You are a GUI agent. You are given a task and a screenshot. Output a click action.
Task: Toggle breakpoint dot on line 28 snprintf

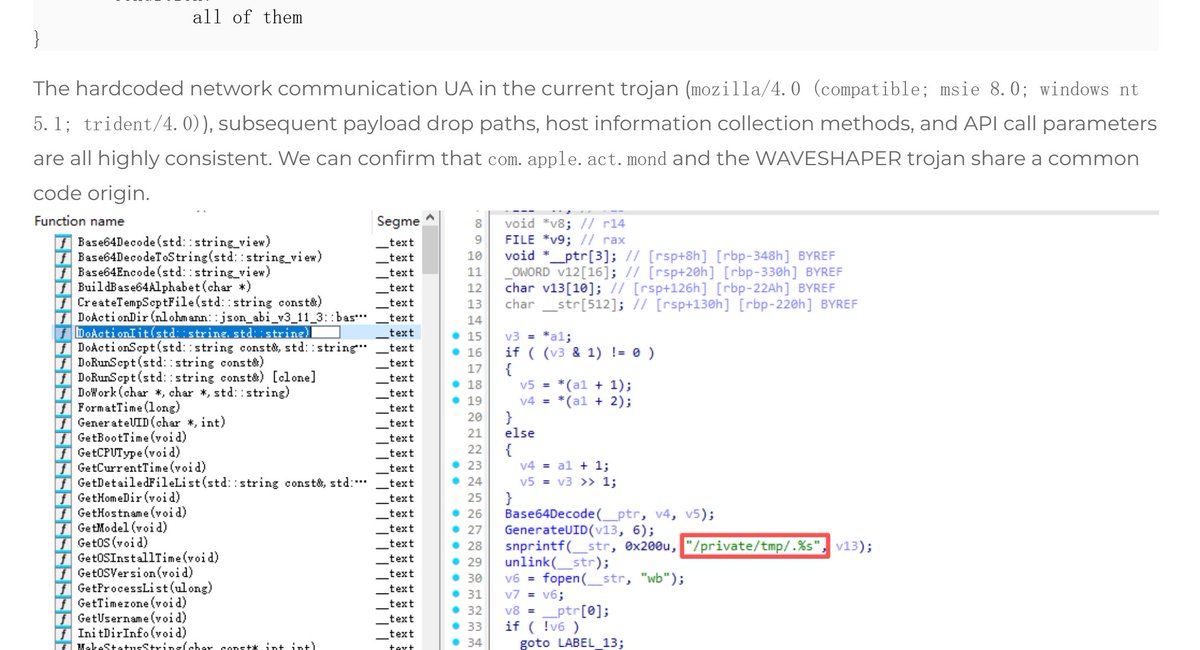coord(454,546)
